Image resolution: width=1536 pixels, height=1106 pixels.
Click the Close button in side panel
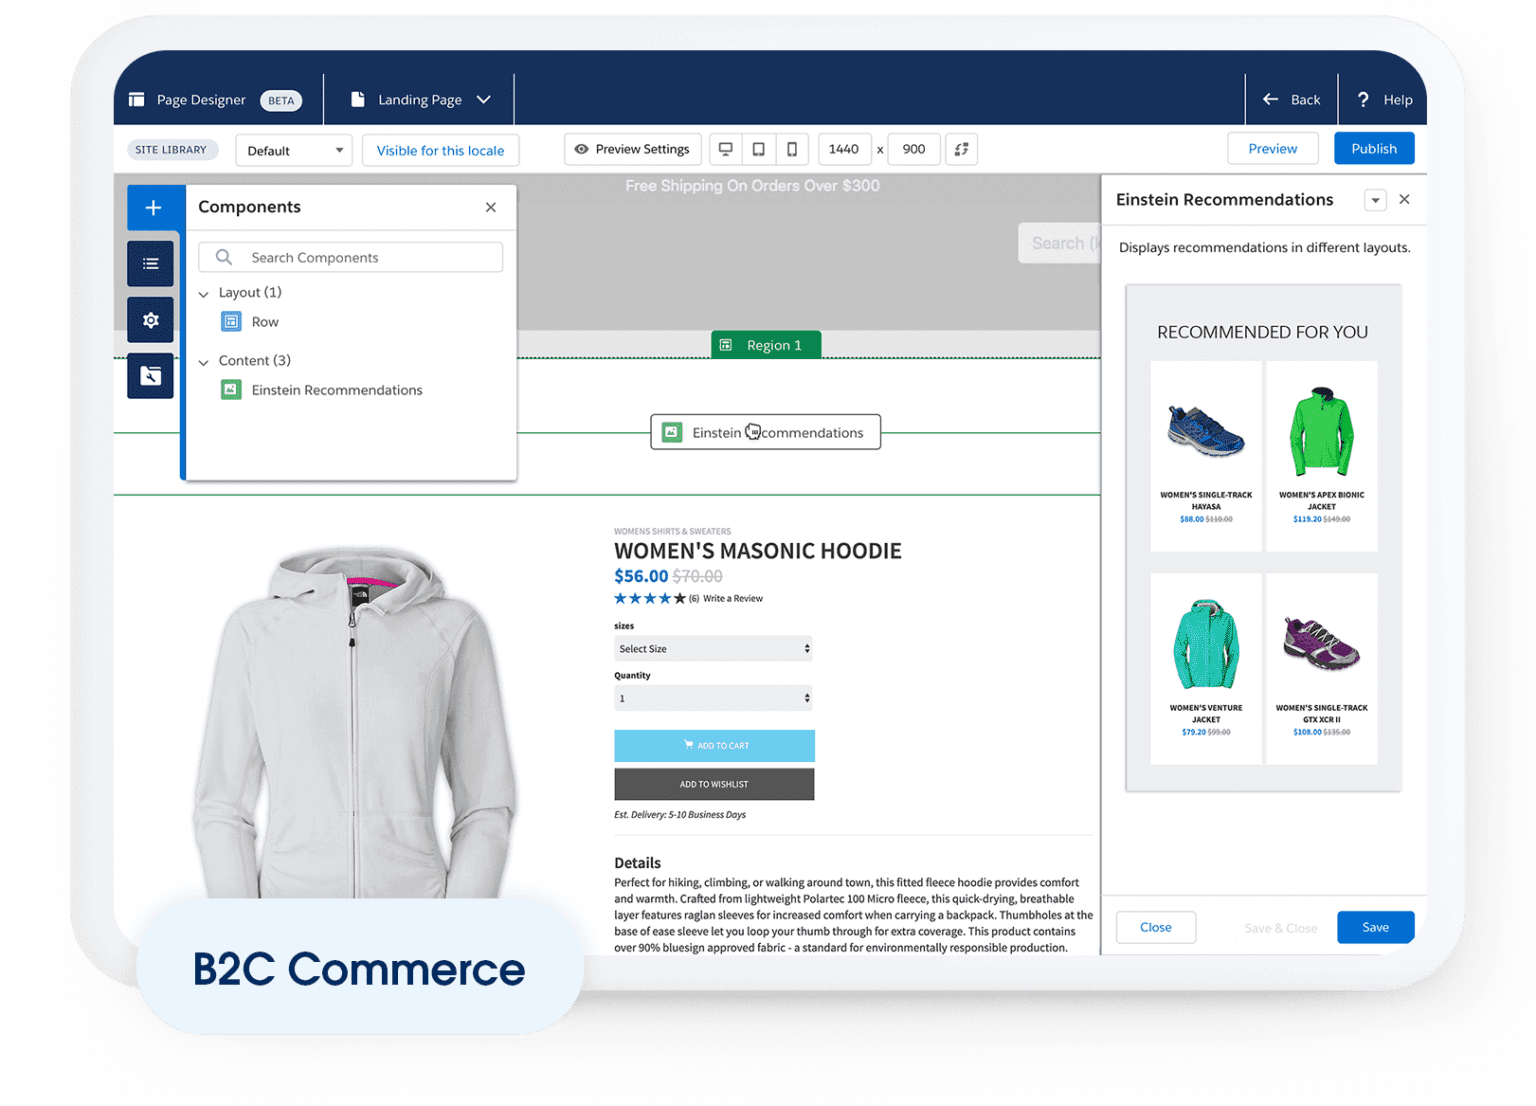(x=1155, y=927)
